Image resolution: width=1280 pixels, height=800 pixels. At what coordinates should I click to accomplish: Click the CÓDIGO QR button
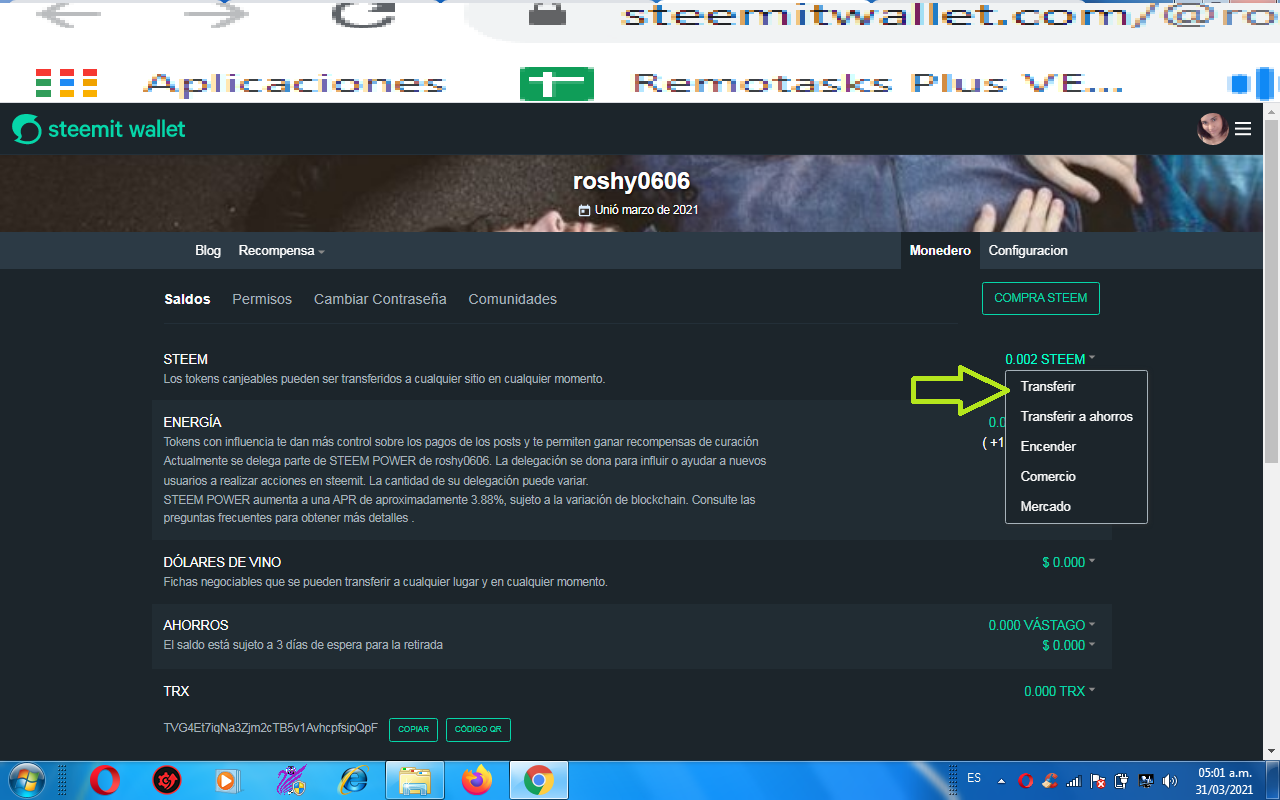point(478,729)
